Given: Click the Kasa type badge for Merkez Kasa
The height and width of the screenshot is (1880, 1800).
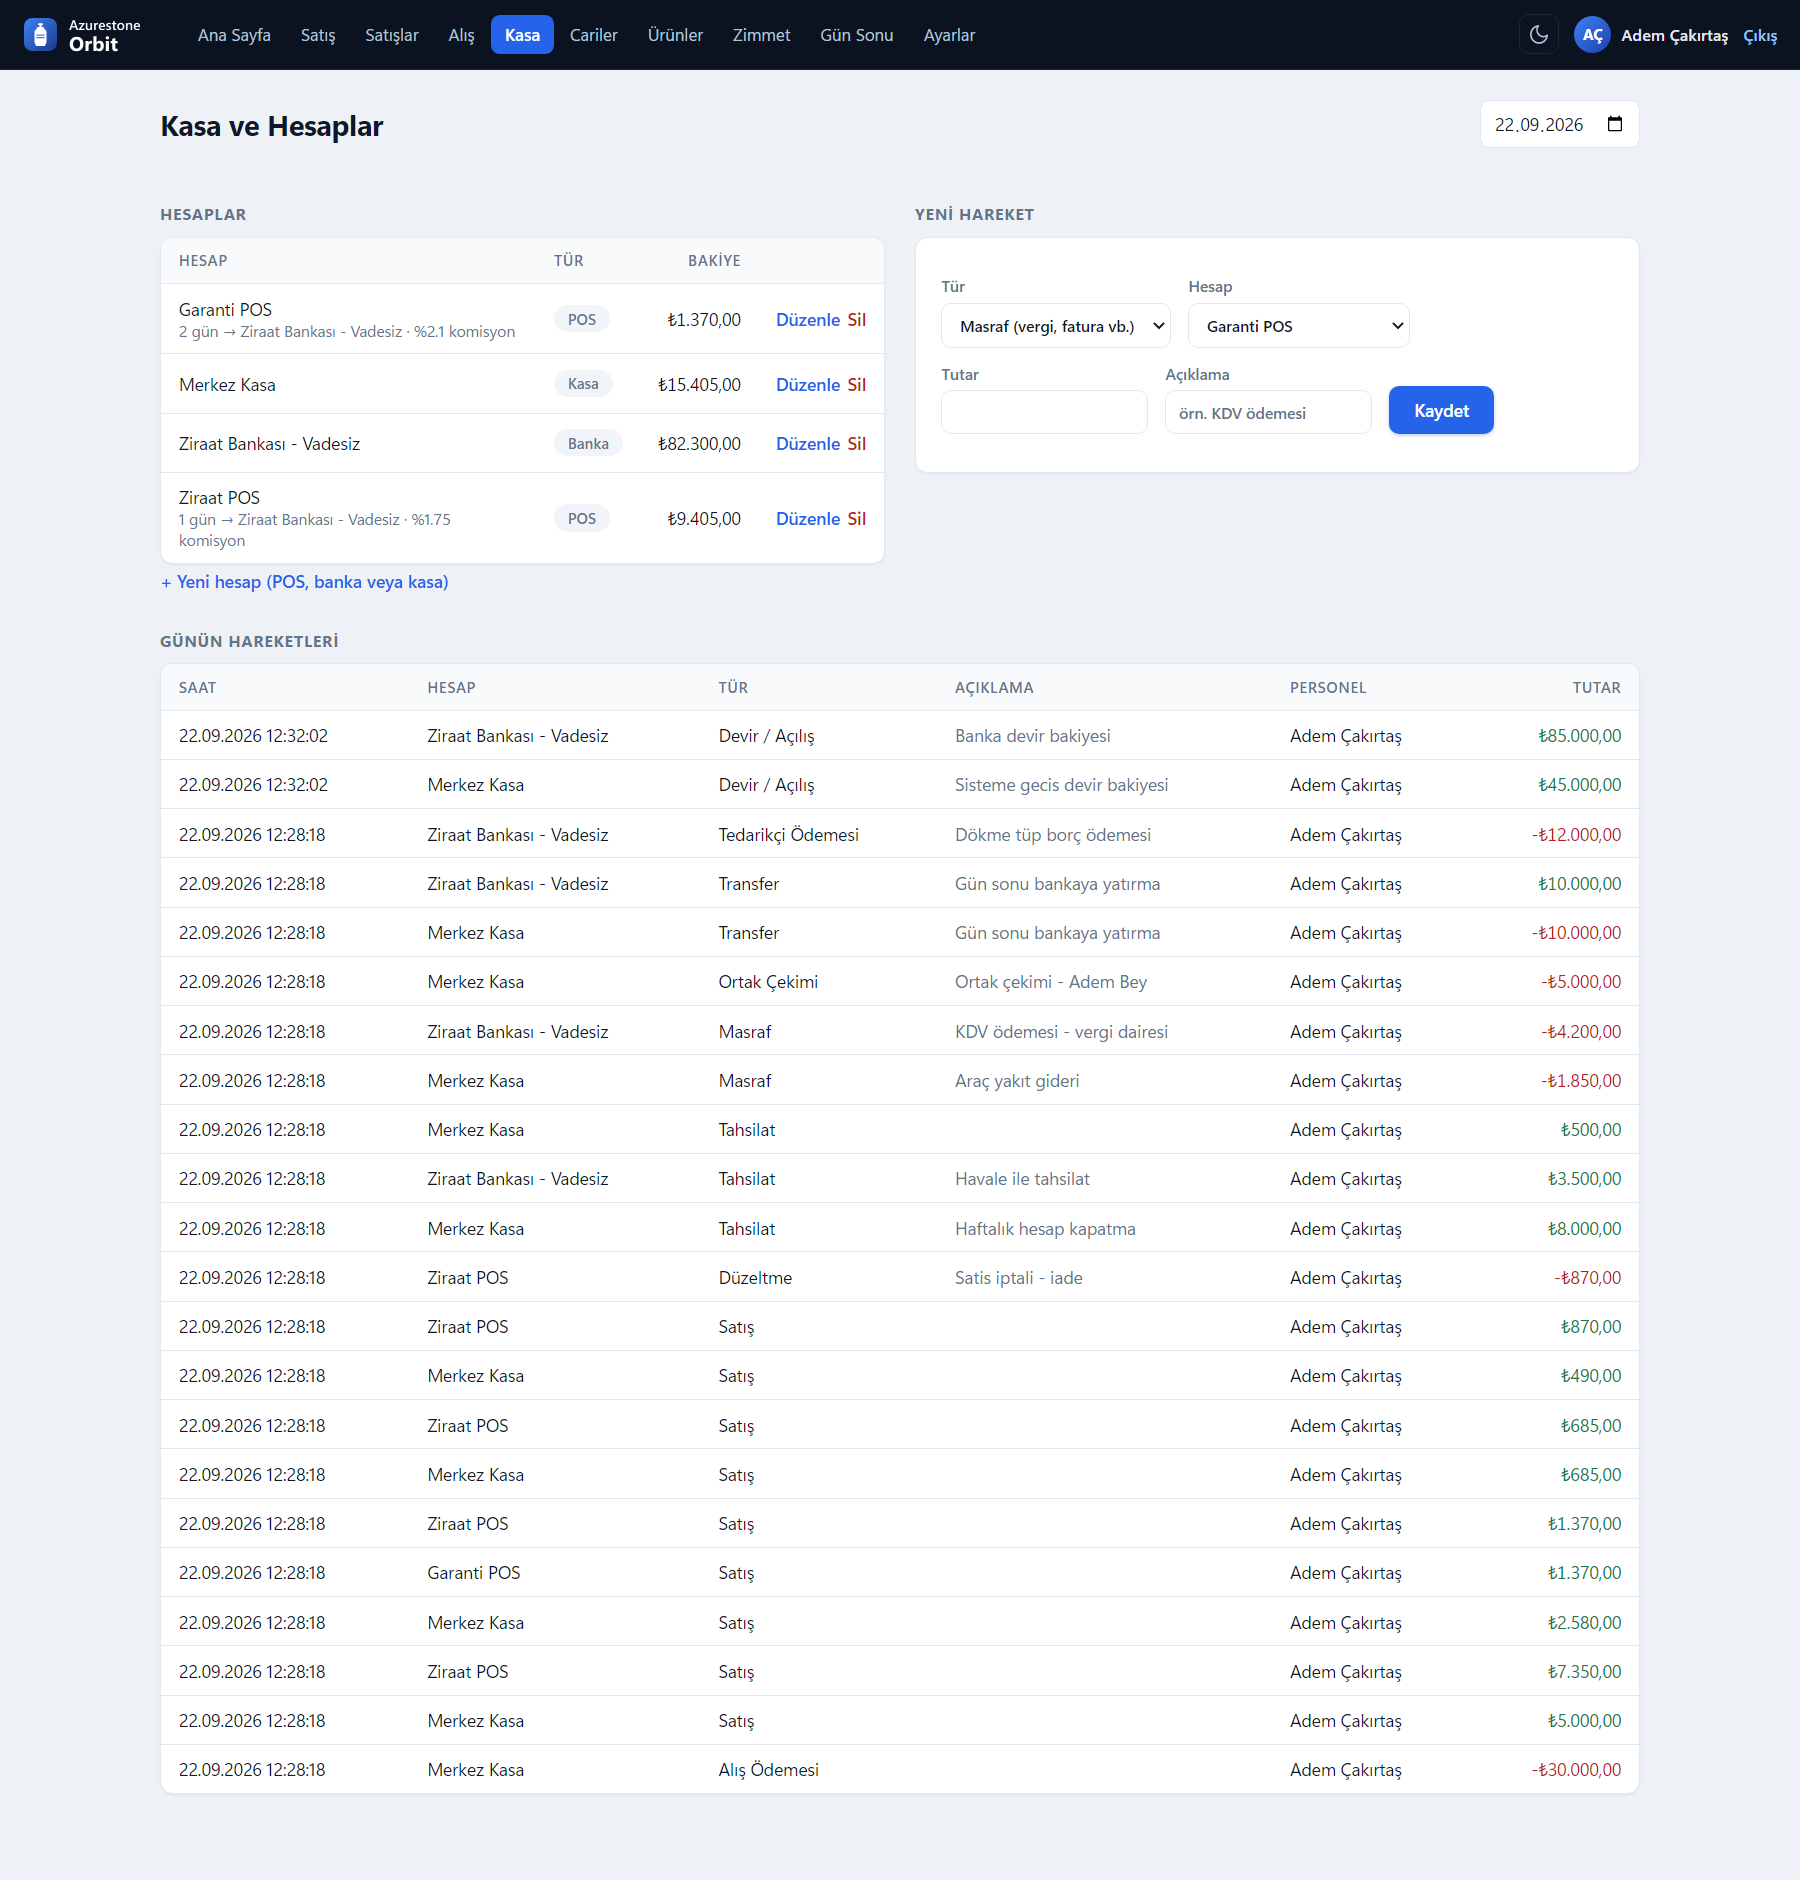Looking at the screenshot, I should [583, 384].
